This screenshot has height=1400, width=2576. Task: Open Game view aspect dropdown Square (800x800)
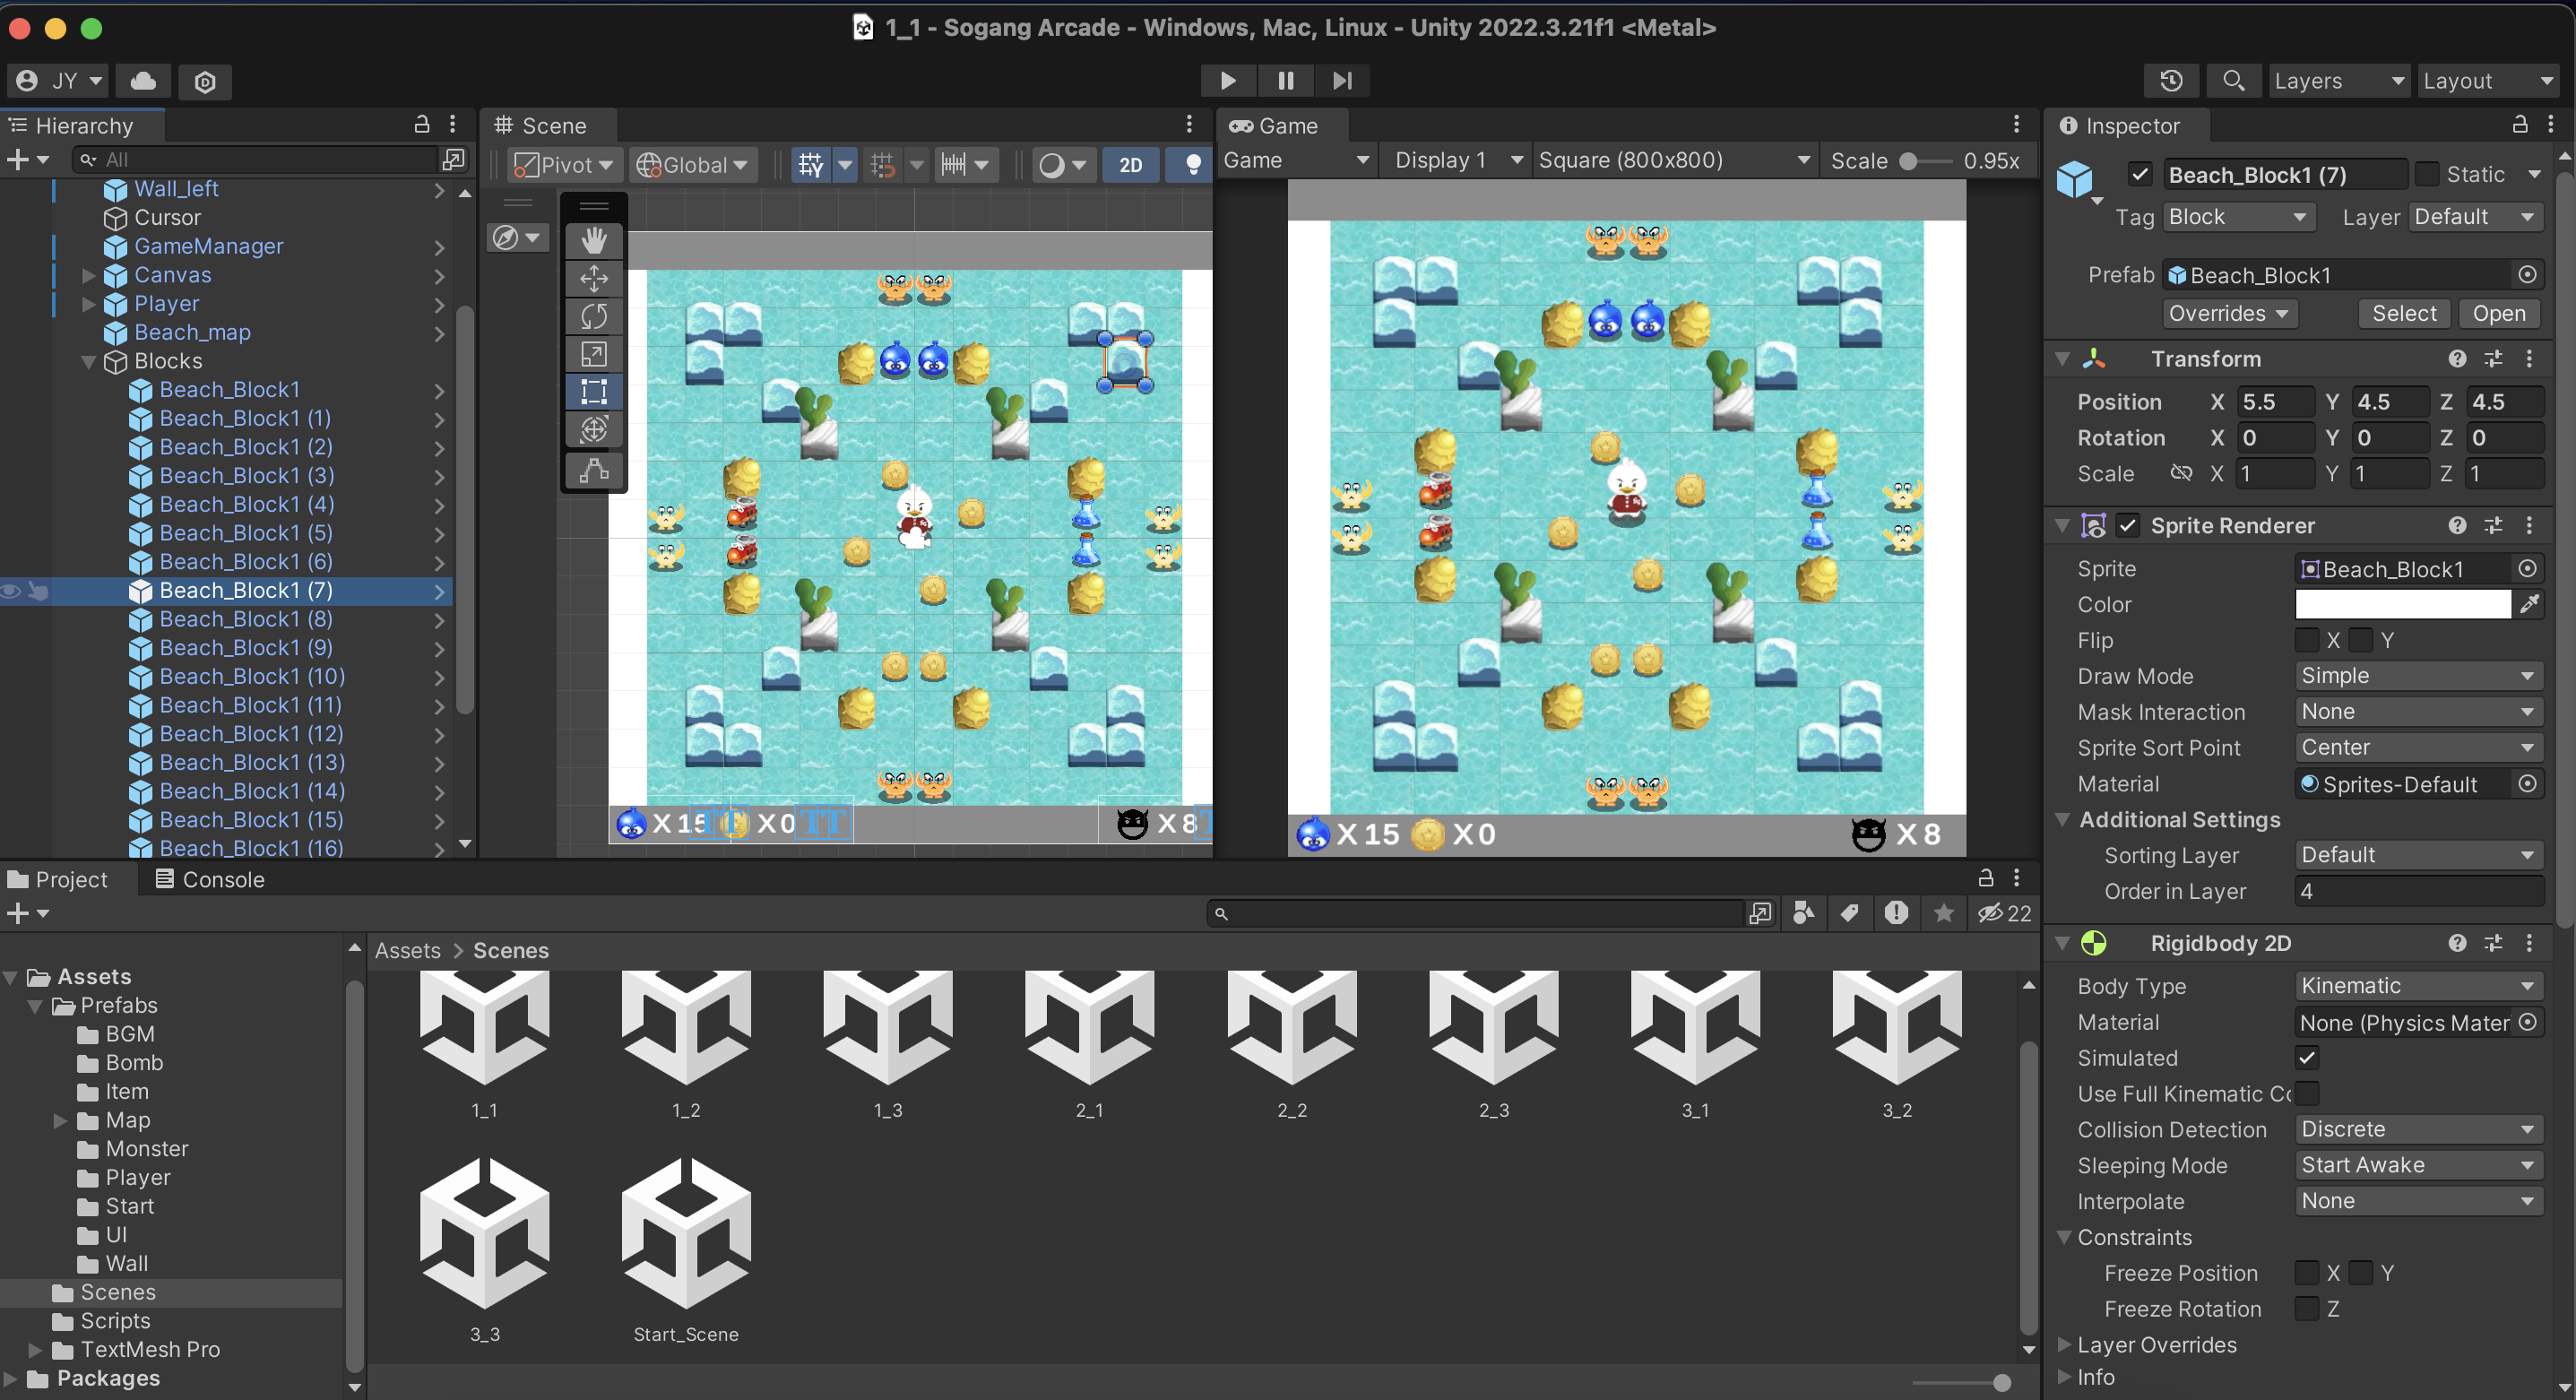point(1674,160)
